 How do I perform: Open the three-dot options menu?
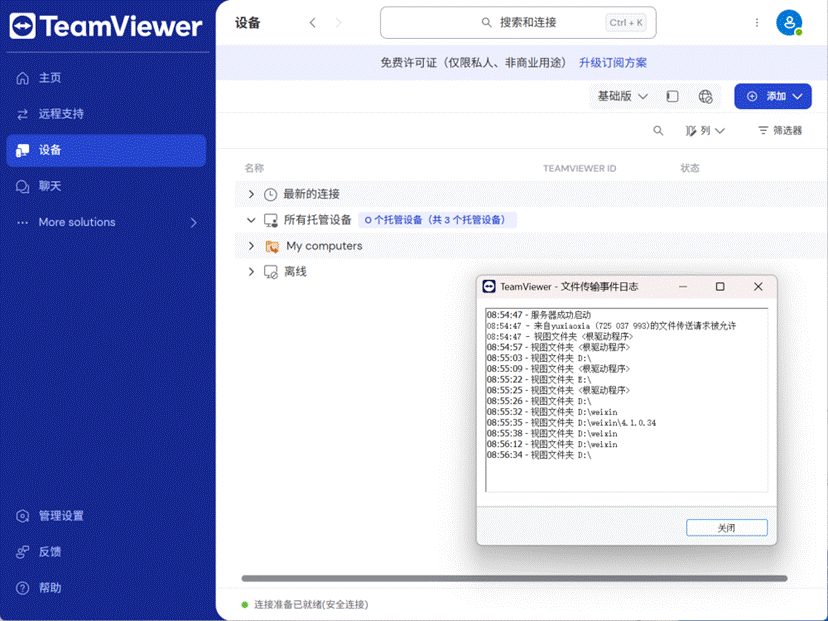tap(757, 23)
